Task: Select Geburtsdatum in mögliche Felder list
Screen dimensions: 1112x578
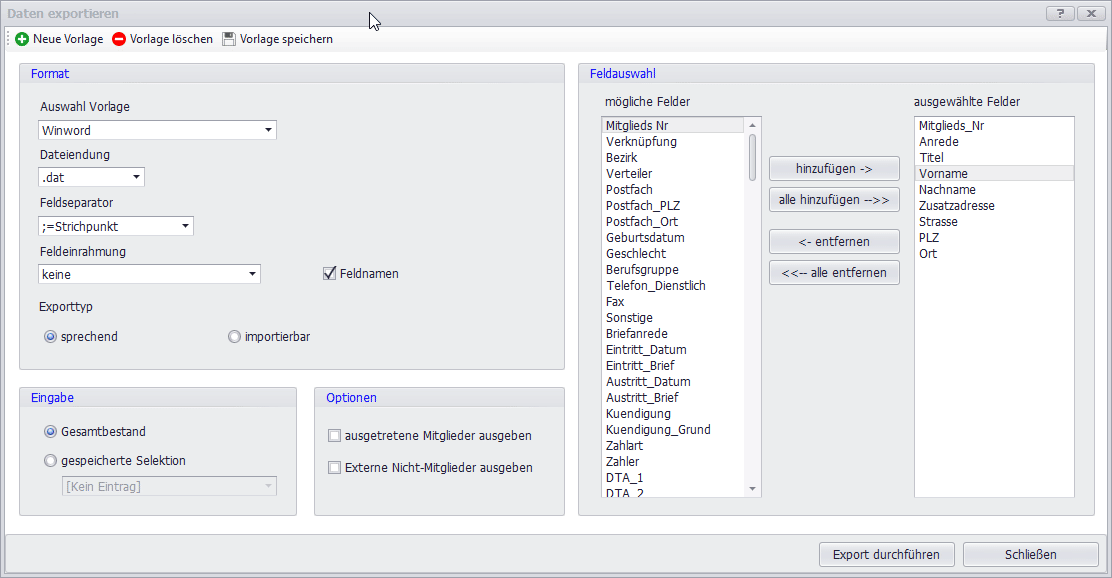Action: (645, 238)
